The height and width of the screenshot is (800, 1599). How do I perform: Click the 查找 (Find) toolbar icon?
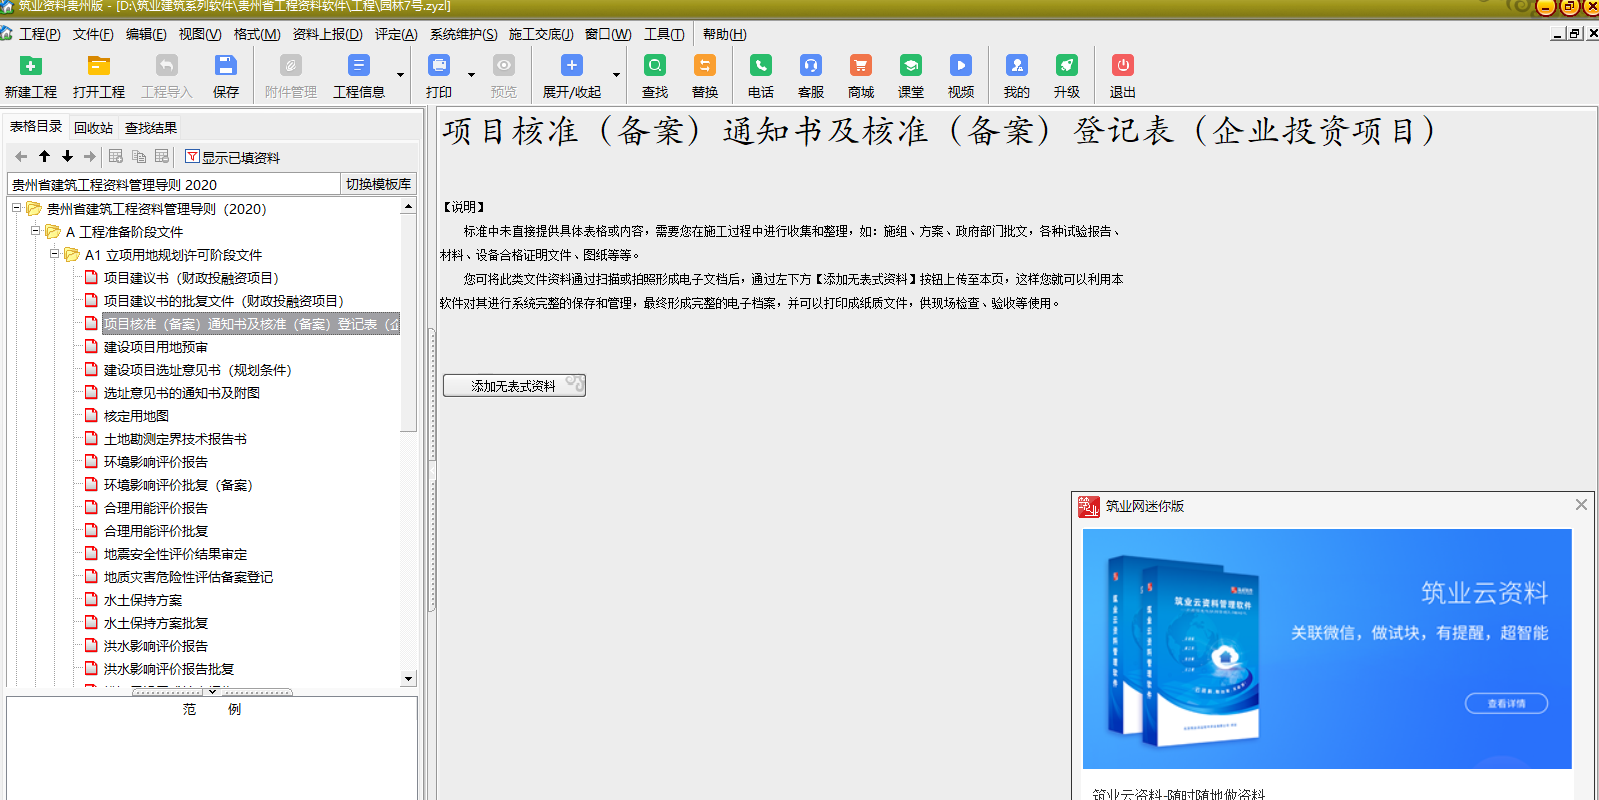tap(654, 66)
